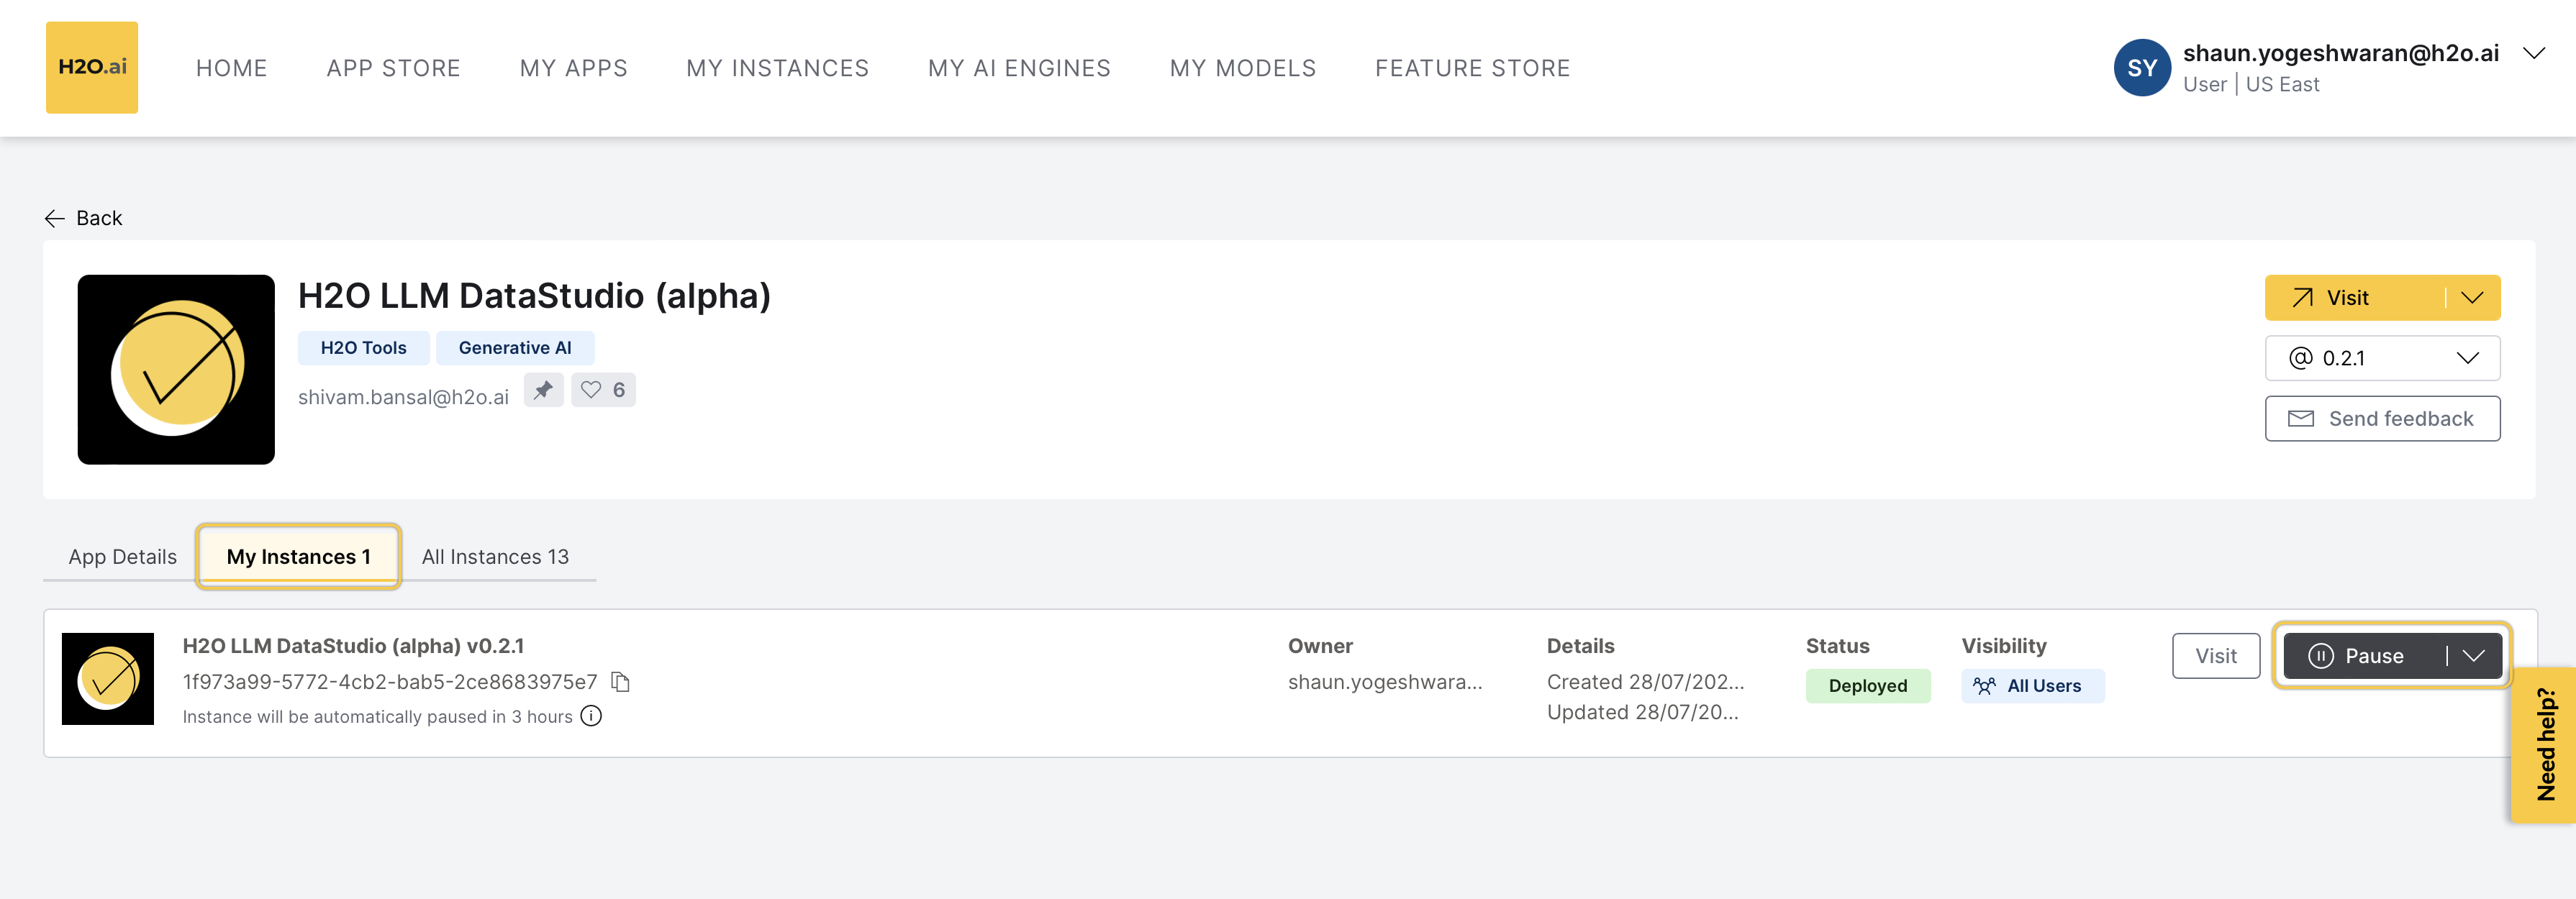2576x899 pixels.
Task: Click instance name H2O LLM DataStudio (alpha) v0.2.1
Action: (353, 646)
